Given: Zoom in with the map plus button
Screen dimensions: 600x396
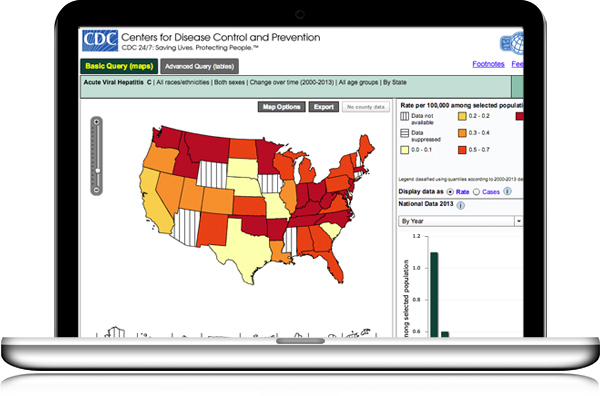Looking at the screenshot, I should [96, 122].
